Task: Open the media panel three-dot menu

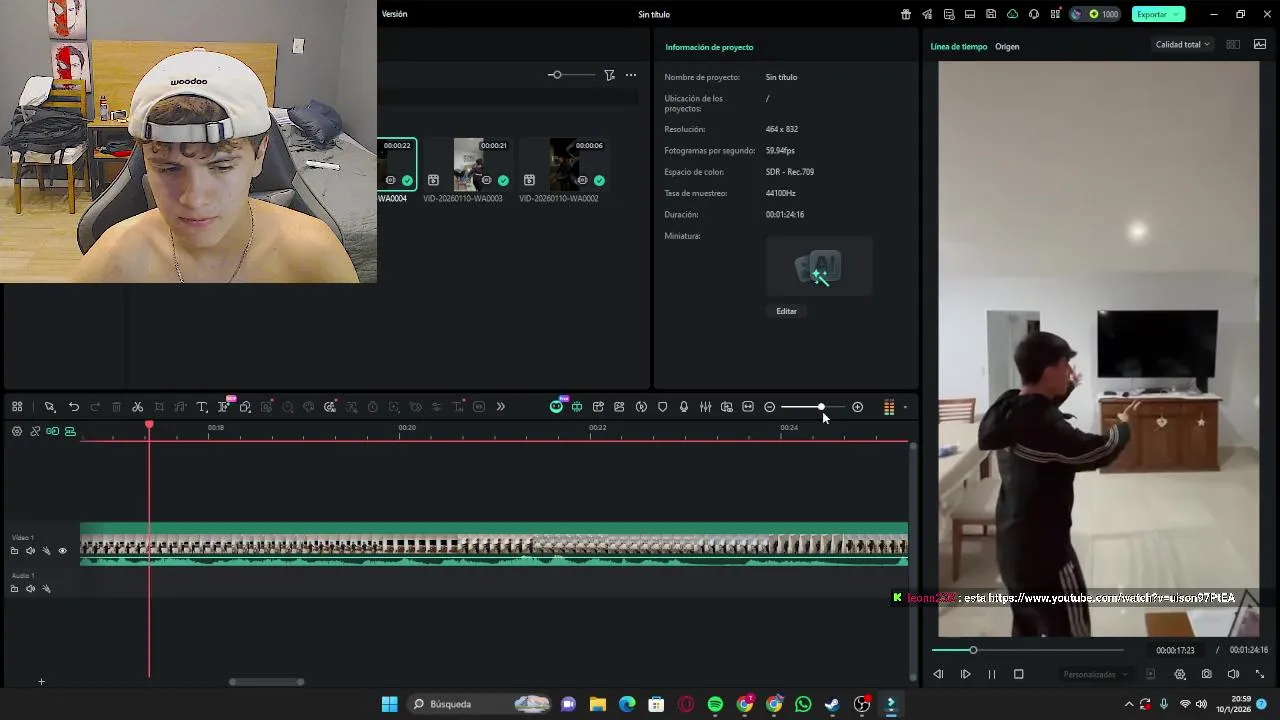Action: pyautogui.click(x=631, y=75)
